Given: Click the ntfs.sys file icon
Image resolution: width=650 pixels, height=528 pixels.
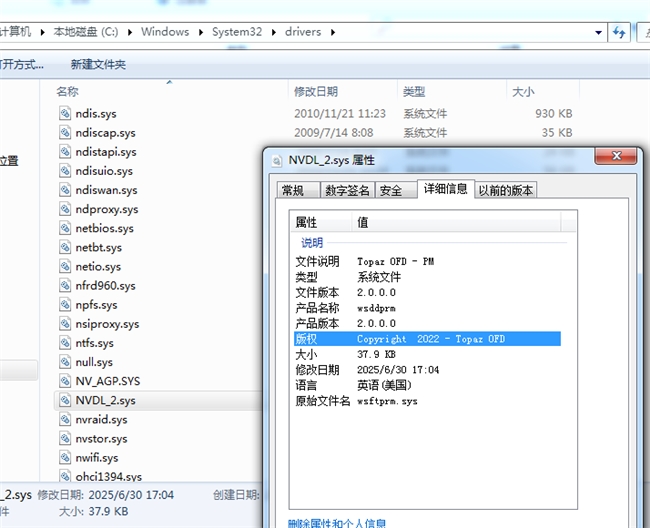Looking at the screenshot, I should (x=65, y=342).
